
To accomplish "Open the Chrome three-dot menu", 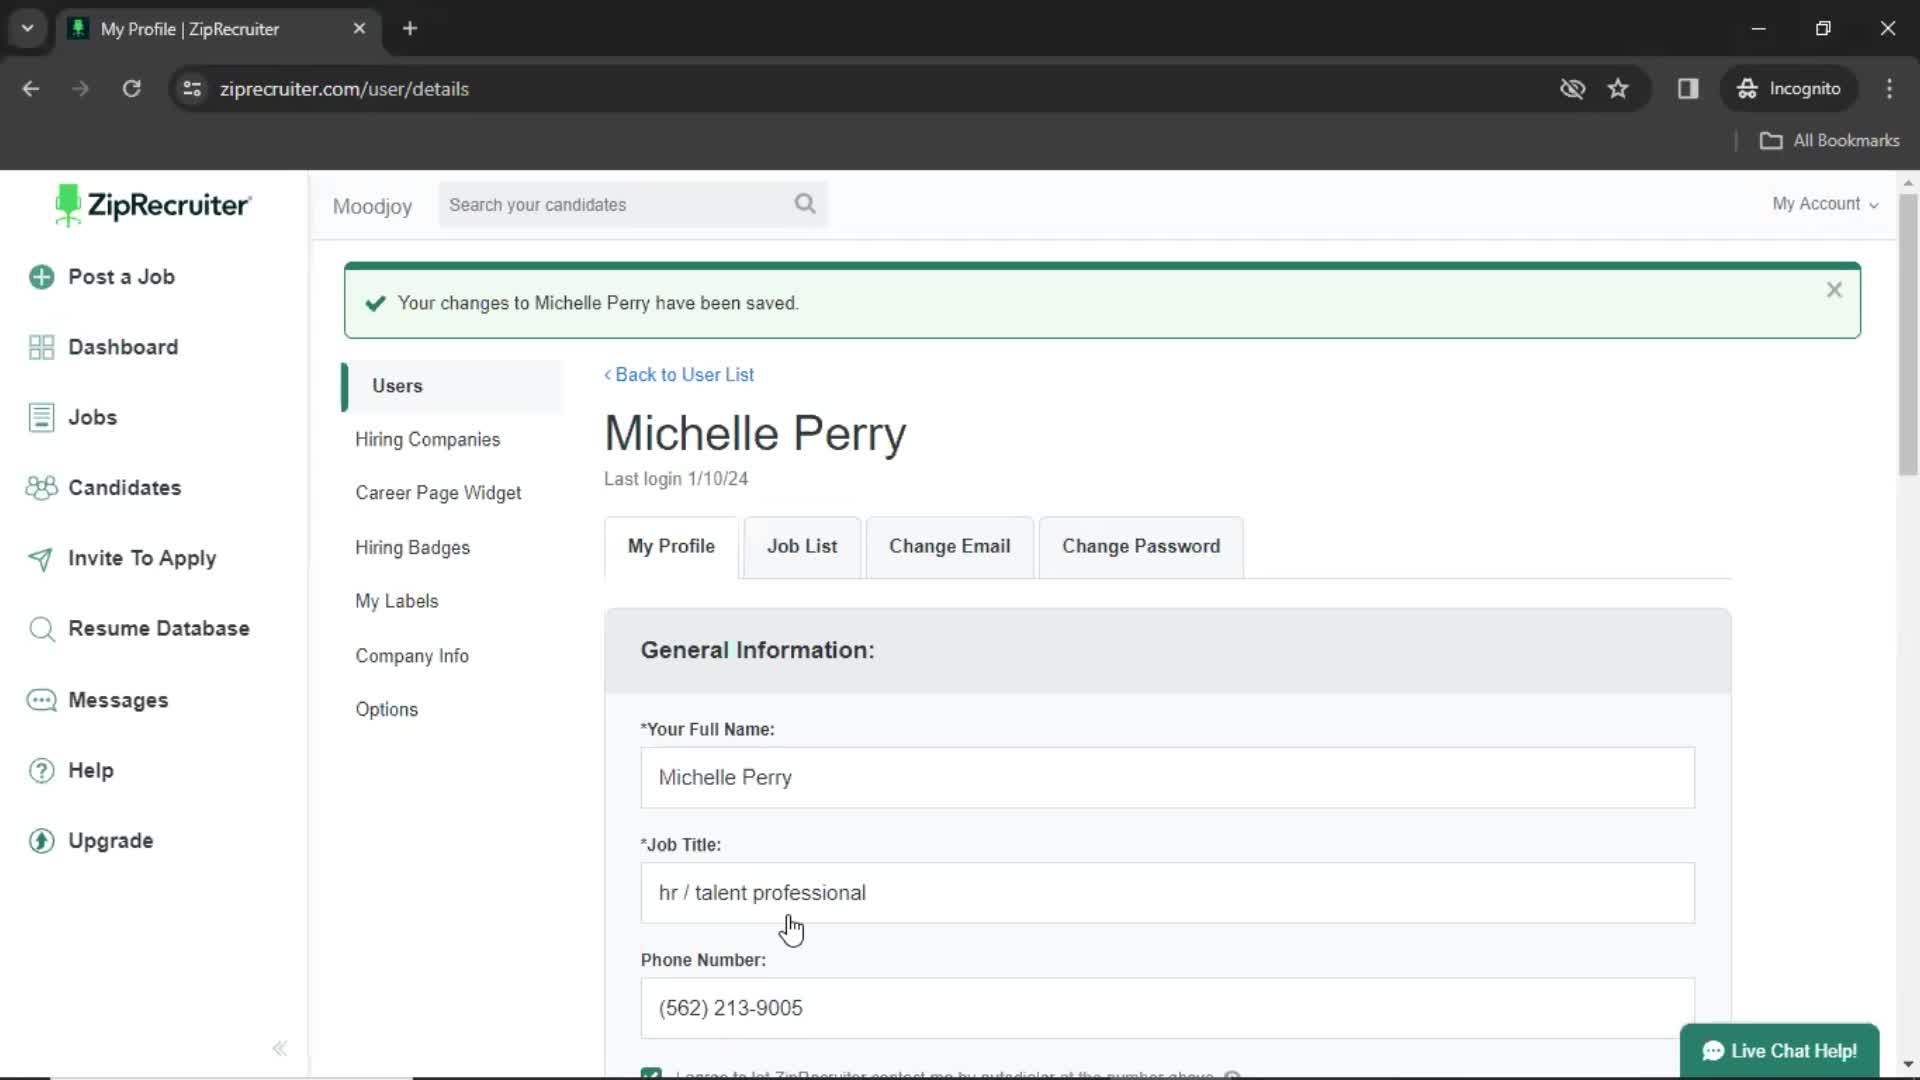I will (1889, 89).
